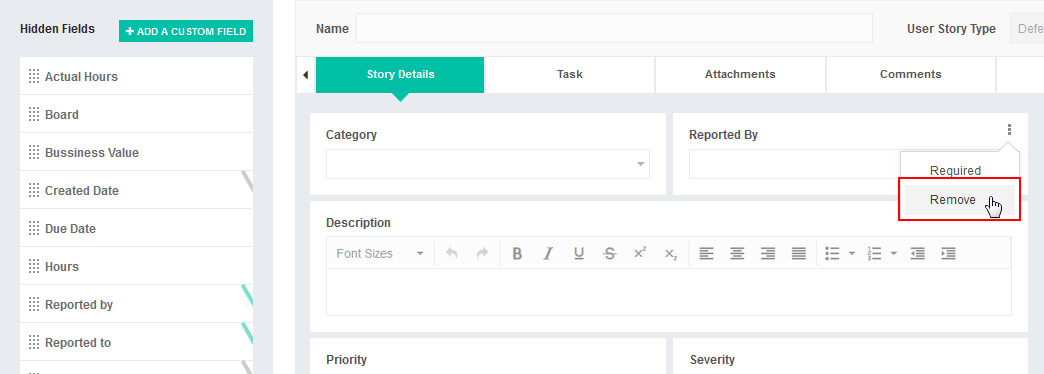
Task: Open User Story Type dropdown
Action: pyautogui.click(x=1027, y=29)
